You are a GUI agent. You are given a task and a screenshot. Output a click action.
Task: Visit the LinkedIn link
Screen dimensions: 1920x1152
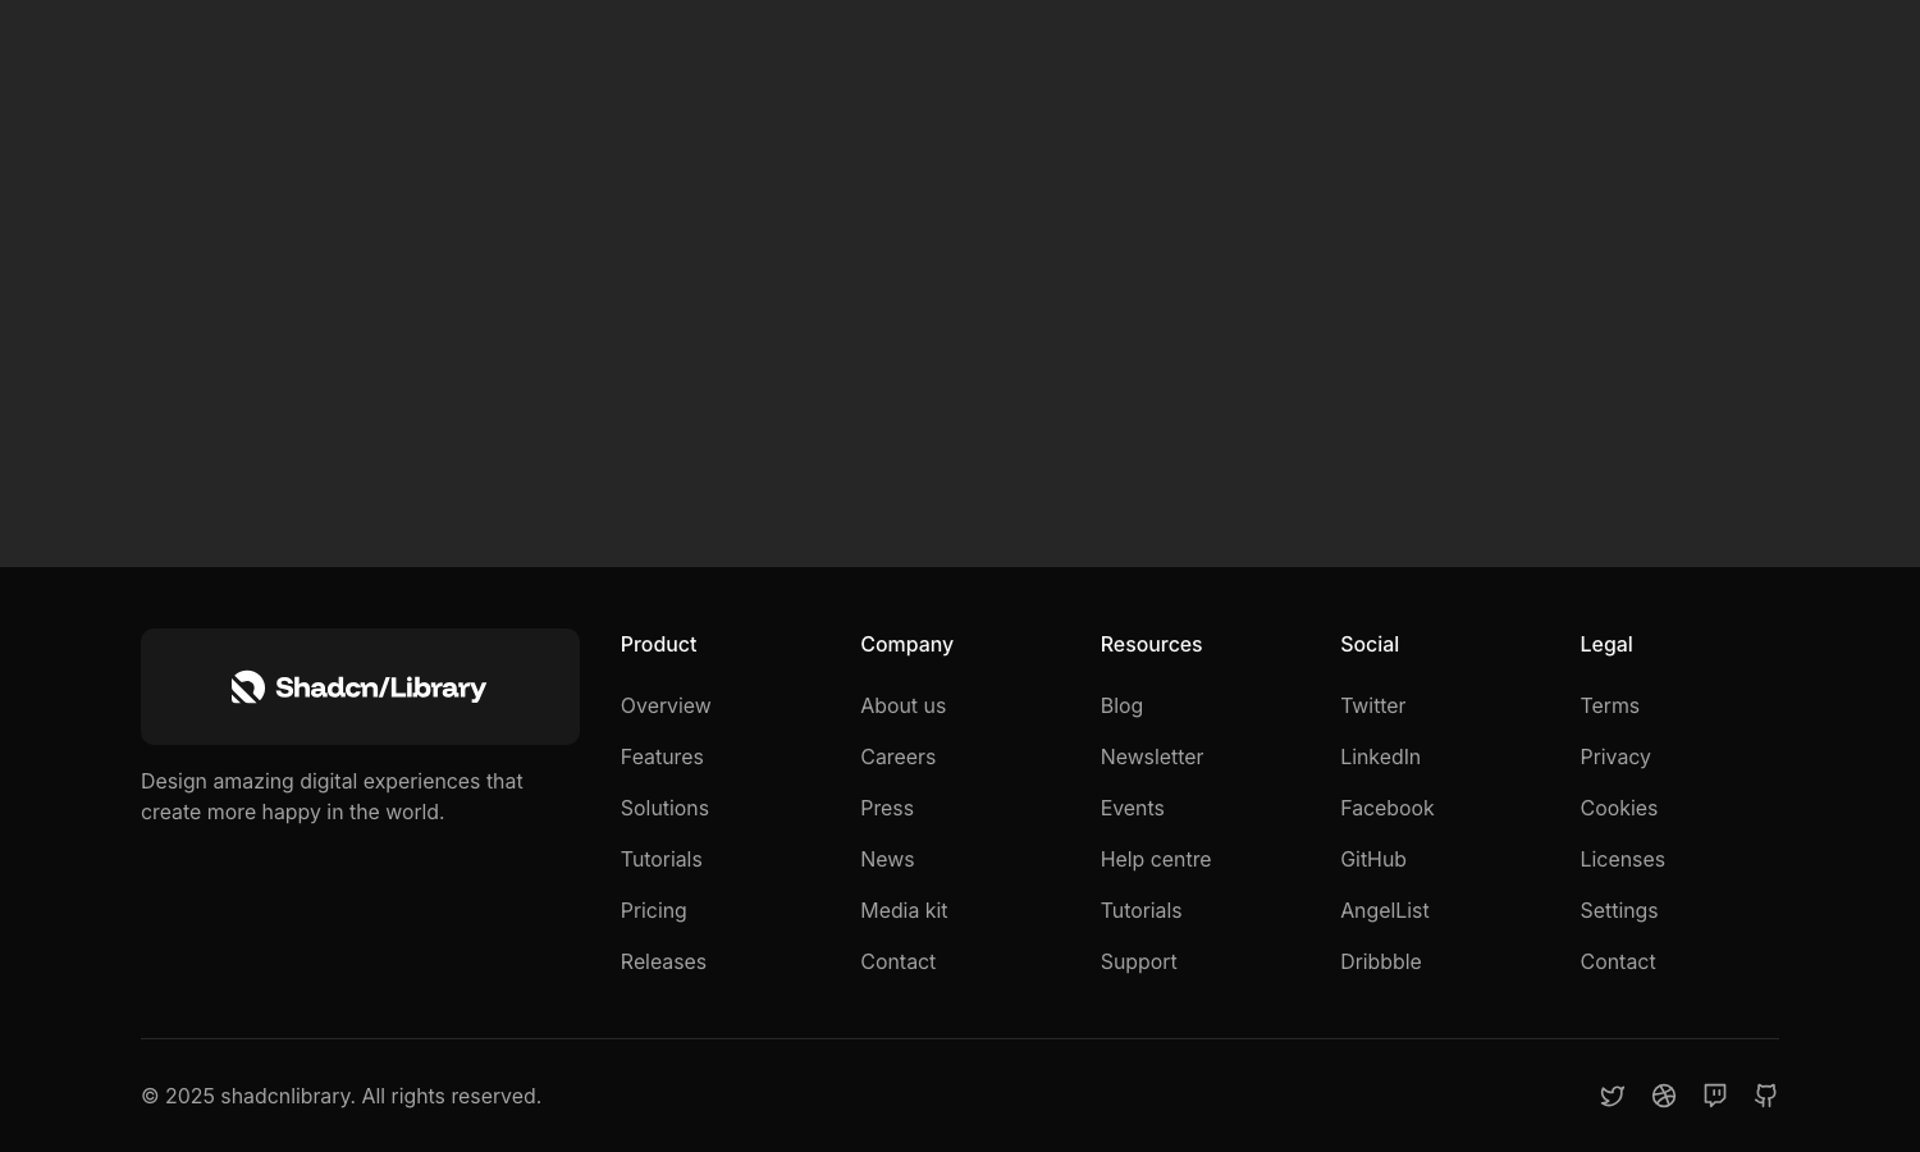point(1380,757)
